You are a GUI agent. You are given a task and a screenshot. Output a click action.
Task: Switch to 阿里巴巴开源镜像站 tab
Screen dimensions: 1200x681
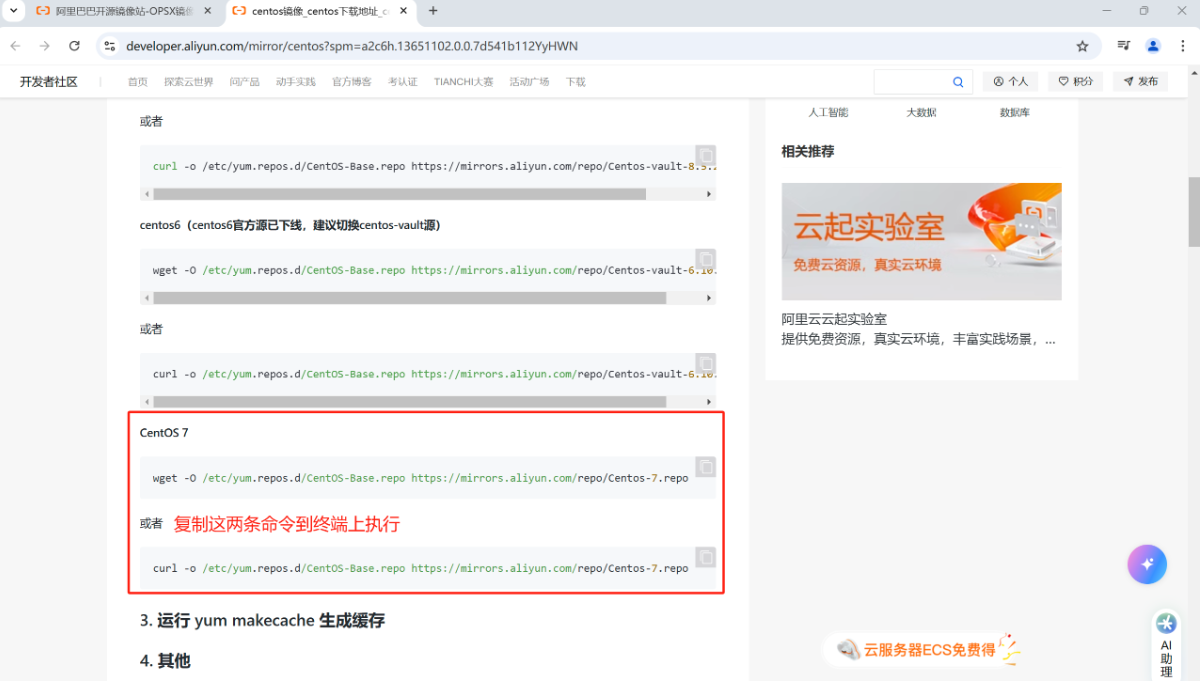(124, 11)
